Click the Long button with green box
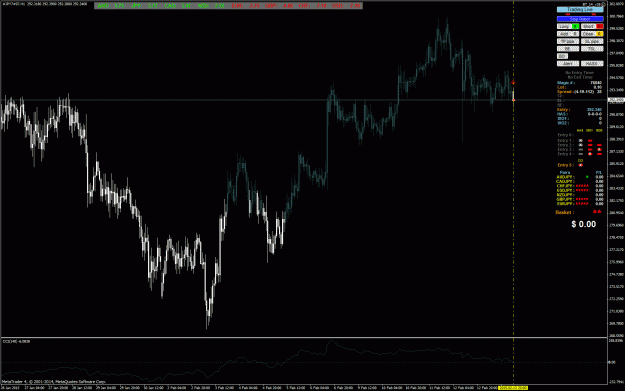This screenshot has width=625, height=391. pos(568,26)
